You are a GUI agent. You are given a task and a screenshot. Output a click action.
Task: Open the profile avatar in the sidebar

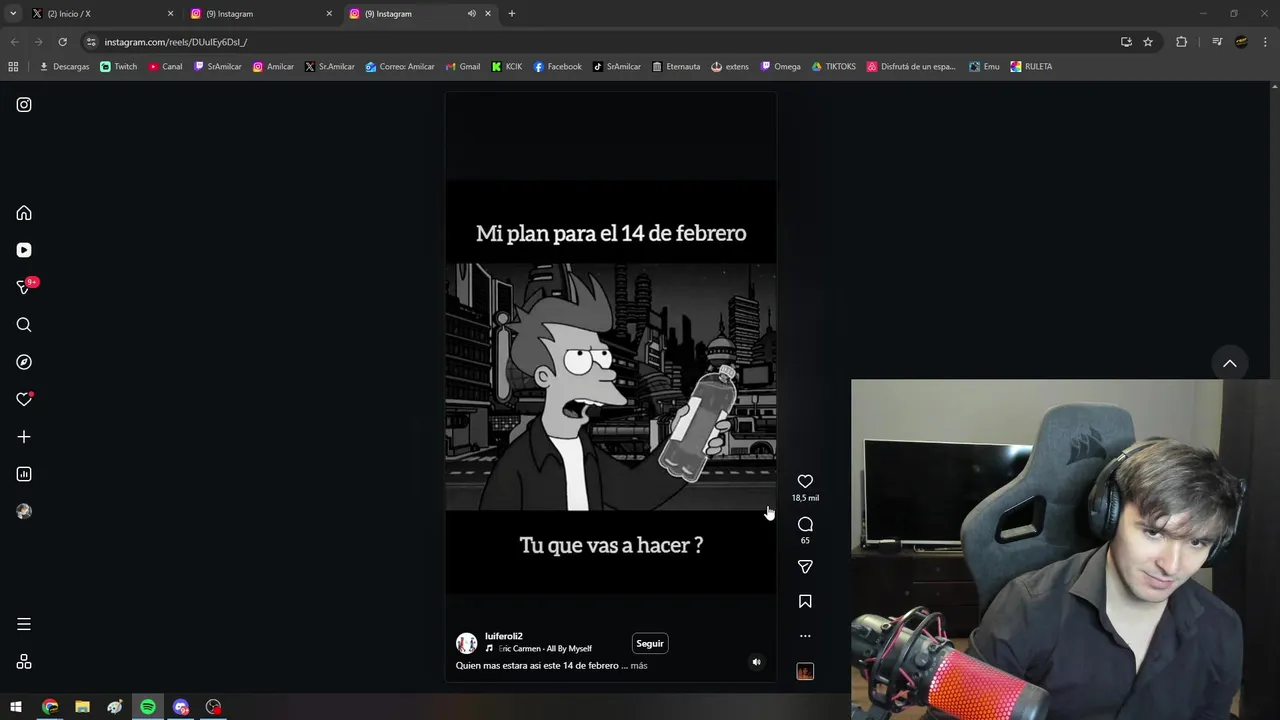point(24,511)
